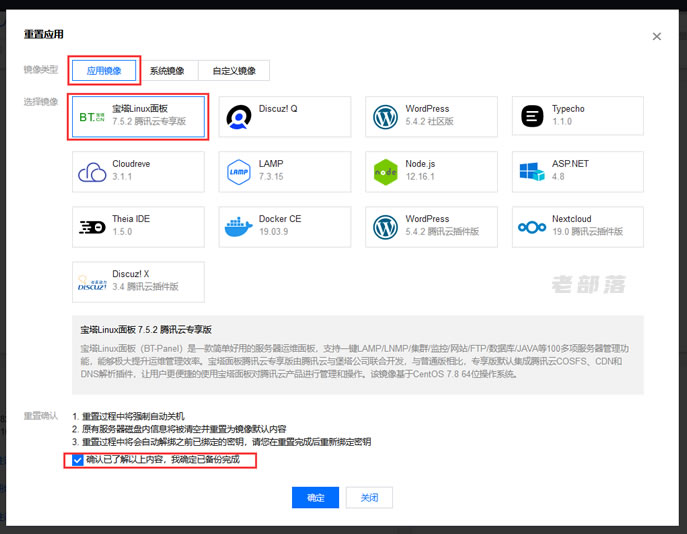Screen dimensions: 687x534
Task: Choose the Cloudreve cloud icon
Action: coord(92,172)
